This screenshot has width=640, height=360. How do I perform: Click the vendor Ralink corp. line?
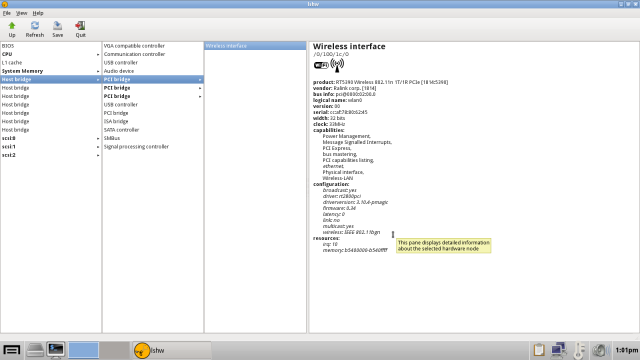[344, 88]
